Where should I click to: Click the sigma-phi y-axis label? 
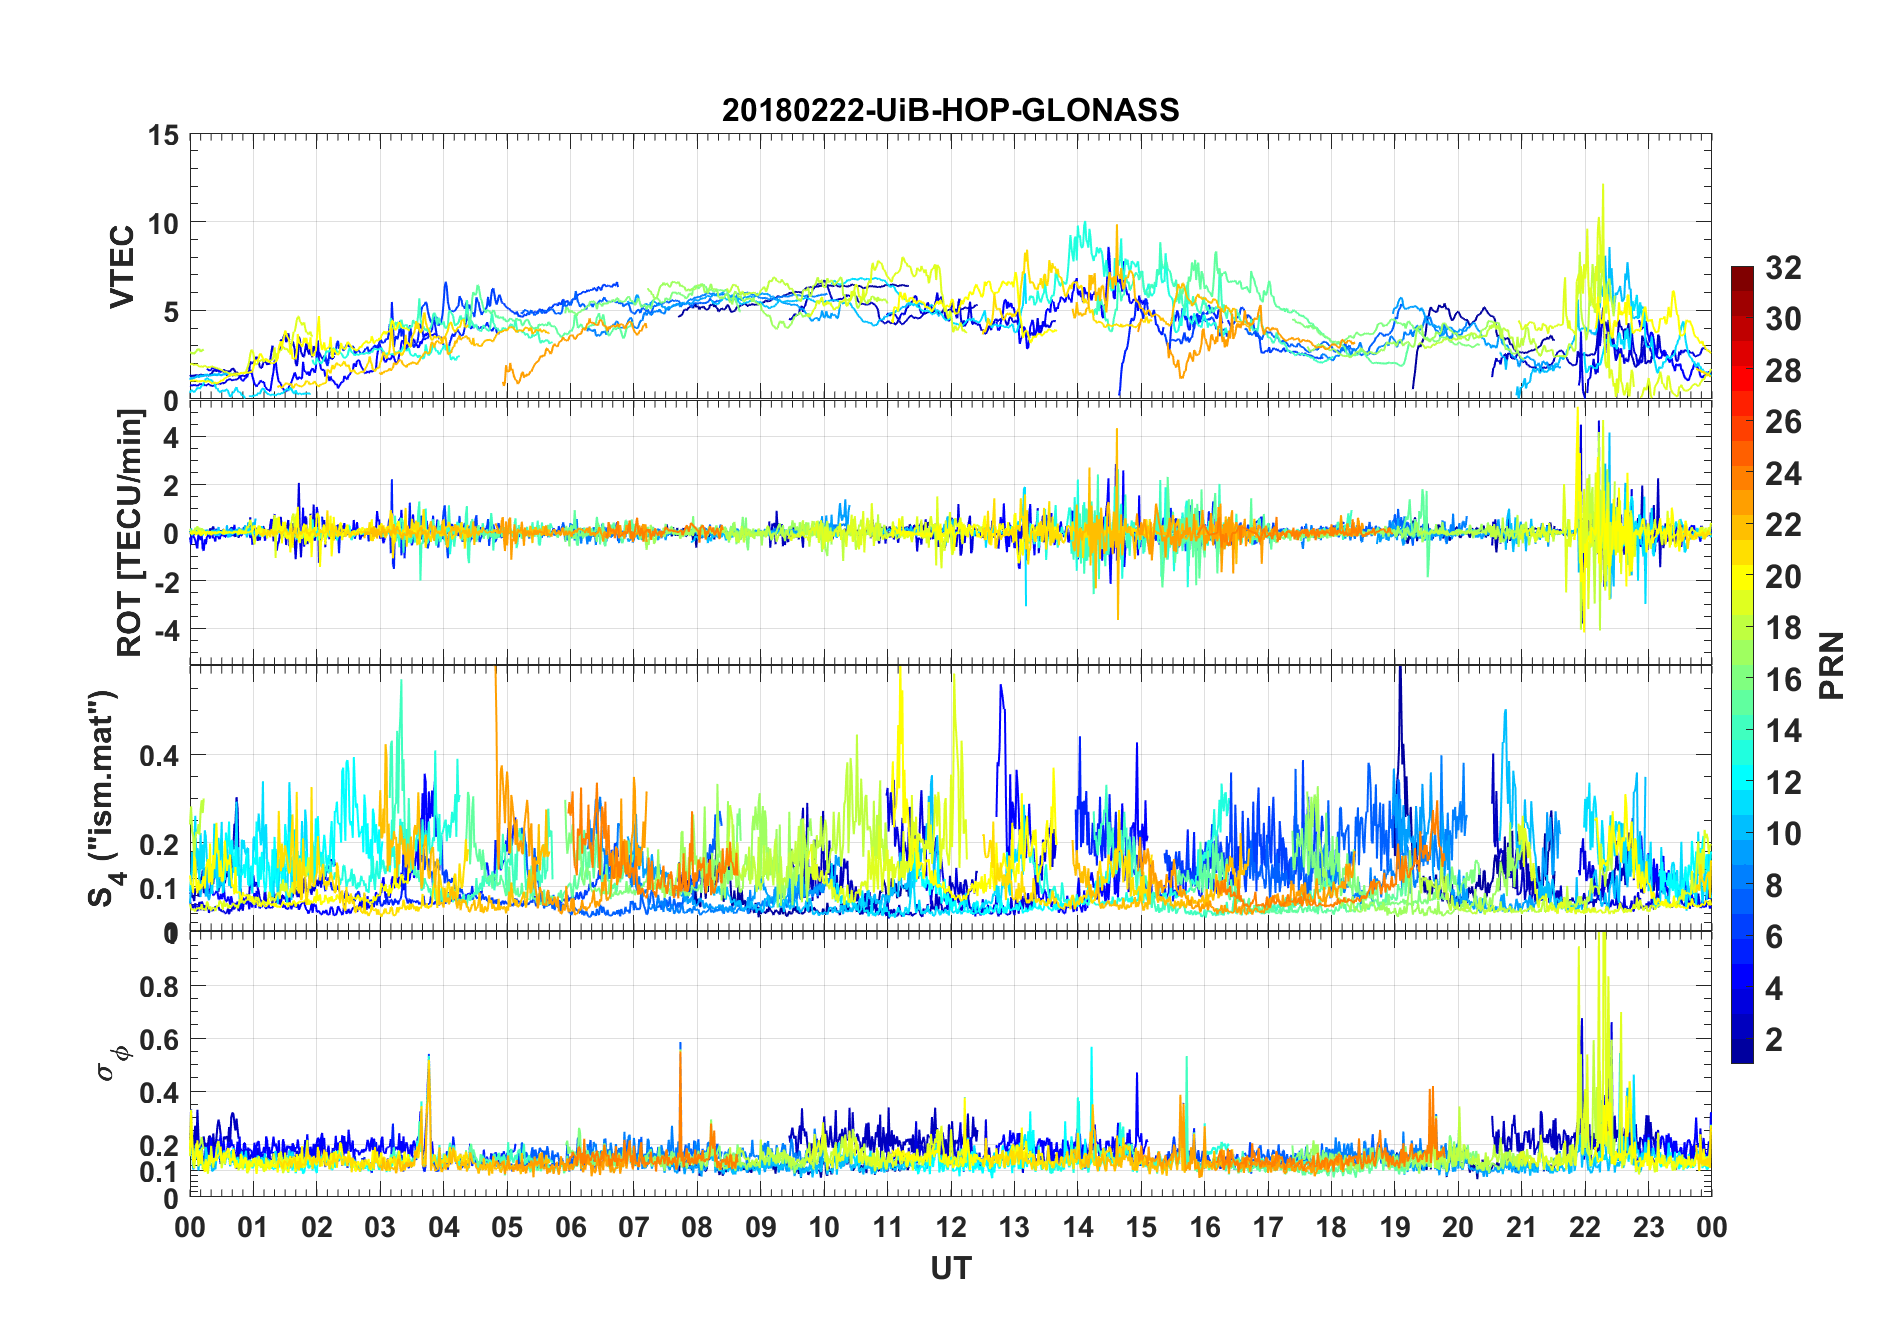(113, 1062)
